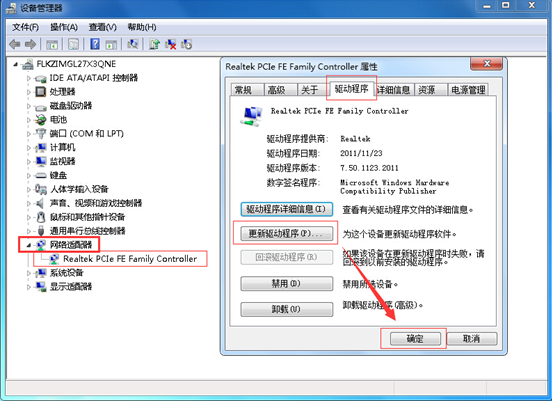This screenshot has height=402, width=552.
Task: Expand the keyboard (键盘) node
Action: point(29,175)
